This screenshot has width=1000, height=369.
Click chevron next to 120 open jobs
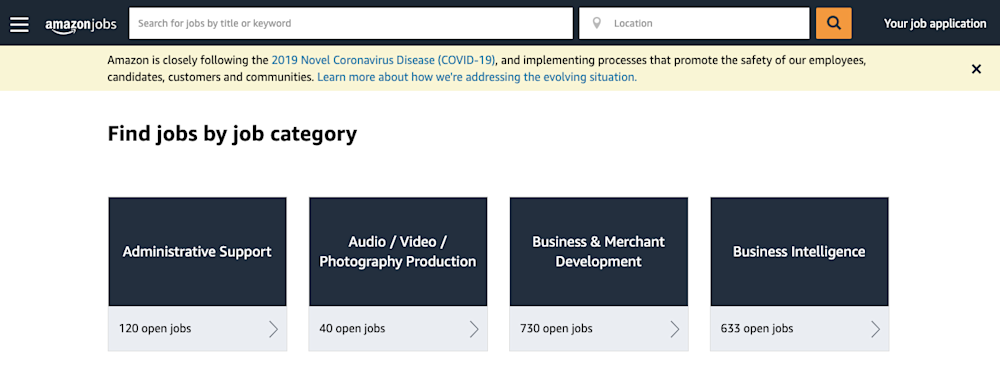click(273, 329)
